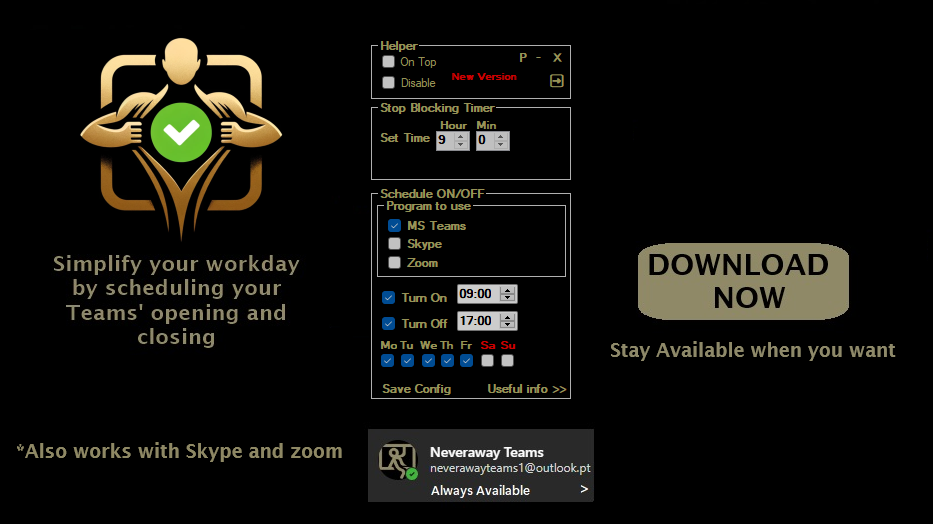The height and width of the screenshot is (524, 933).
Task: Increase Hour value with up arrow
Action: point(461,137)
